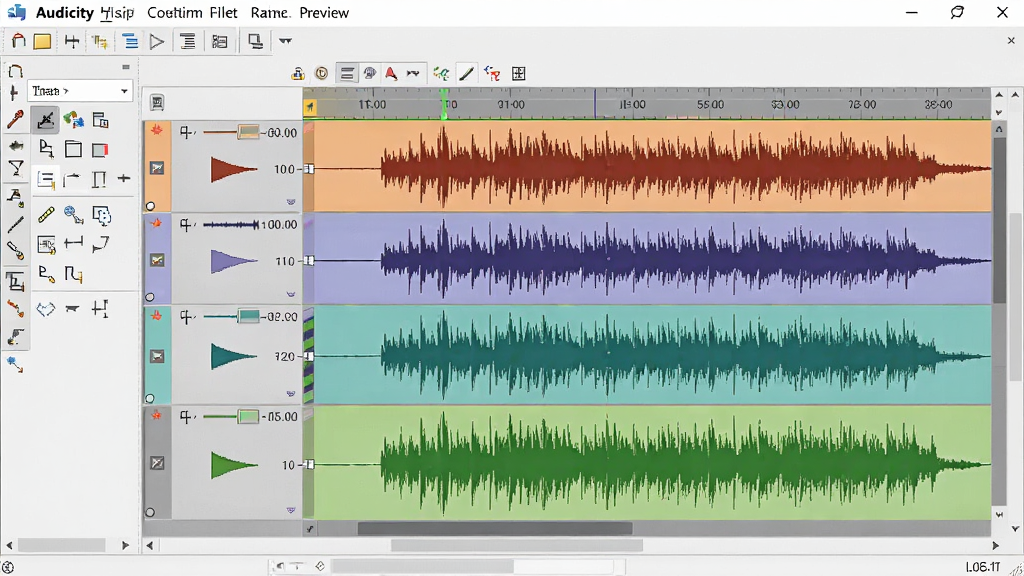Click the green playhead marker on the ruler
1024x576 pixels.
coord(444,104)
